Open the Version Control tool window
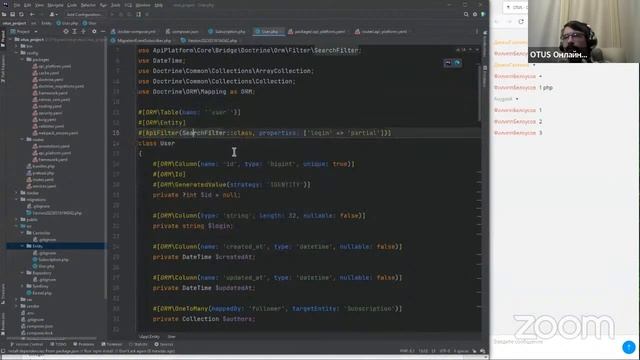Image resolution: width=640 pixels, height=360 pixels. point(27,344)
